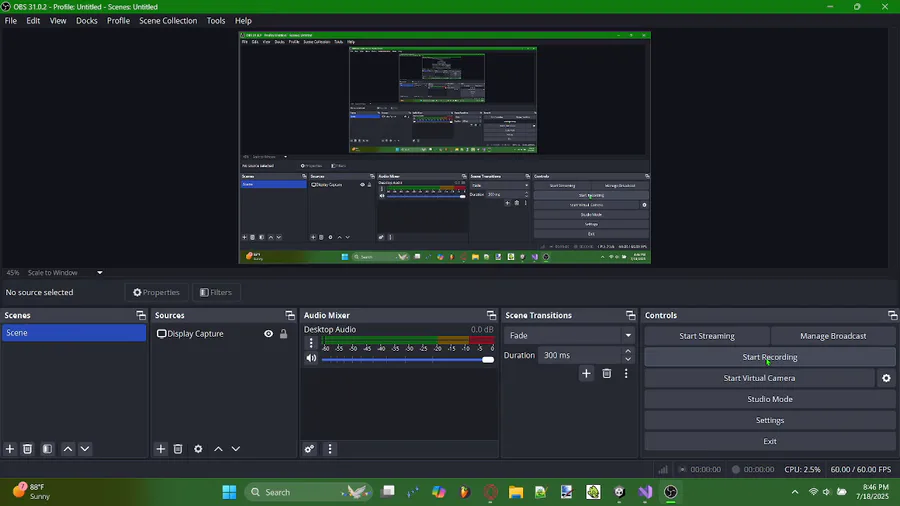The image size is (900, 506).
Task: Show hidden system tray icons chevron
Action: 795,492
